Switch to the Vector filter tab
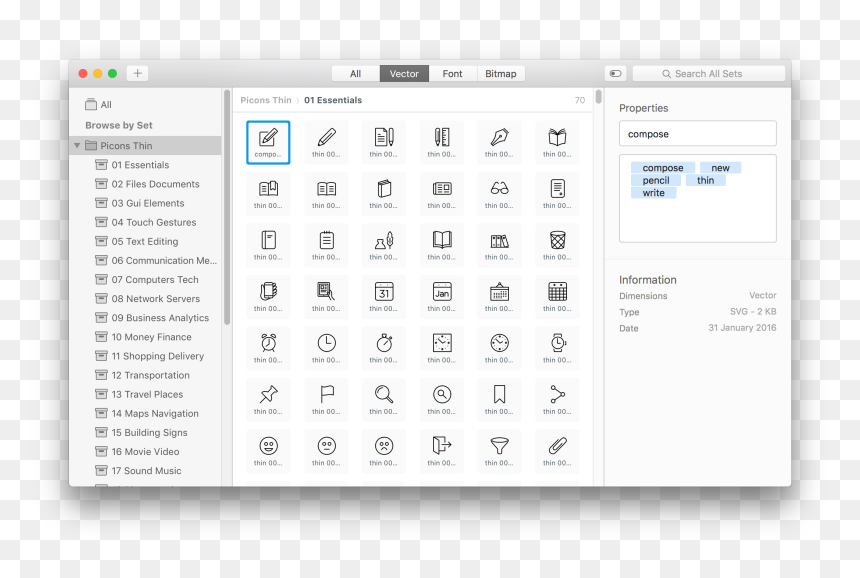 pyautogui.click(x=404, y=73)
